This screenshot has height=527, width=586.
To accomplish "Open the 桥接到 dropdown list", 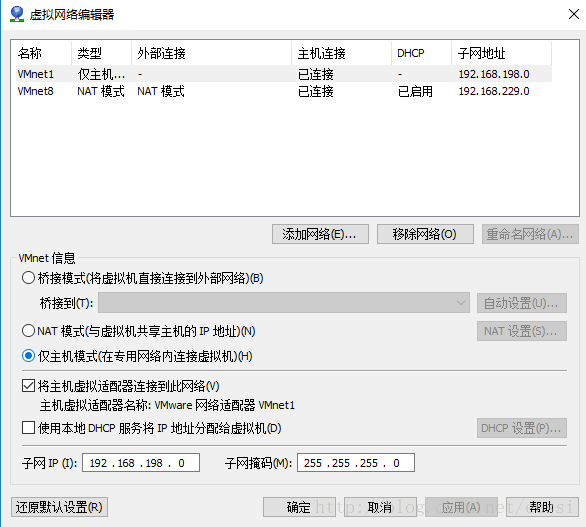I will (x=284, y=303).
